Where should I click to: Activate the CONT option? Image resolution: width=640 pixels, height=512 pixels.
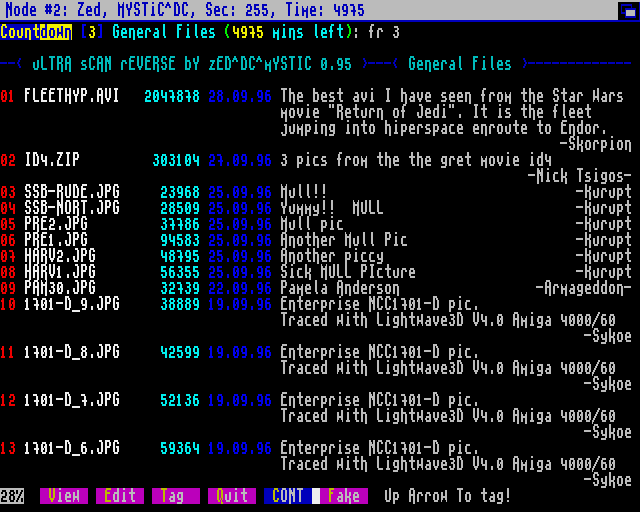pyautogui.click(x=287, y=496)
